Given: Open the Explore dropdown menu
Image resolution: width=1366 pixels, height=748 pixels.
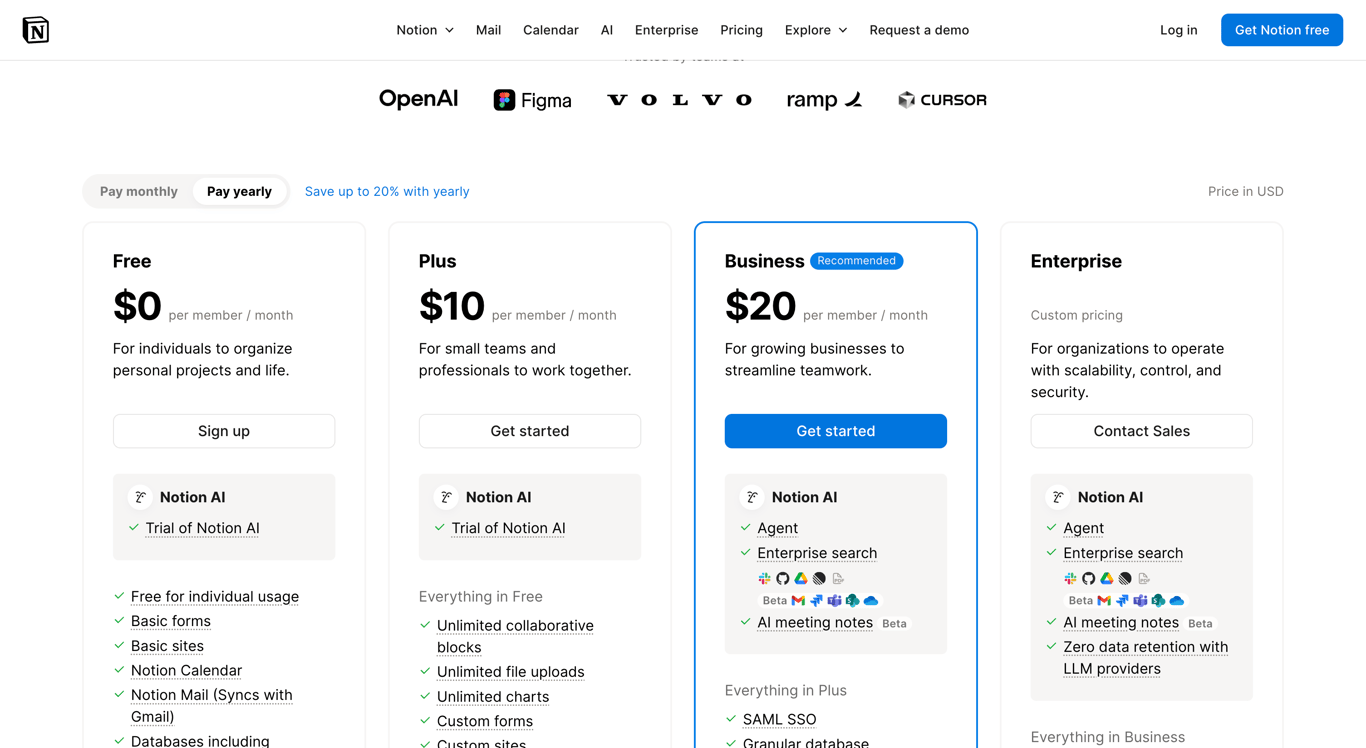Looking at the screenshot, I should point(815,30).
